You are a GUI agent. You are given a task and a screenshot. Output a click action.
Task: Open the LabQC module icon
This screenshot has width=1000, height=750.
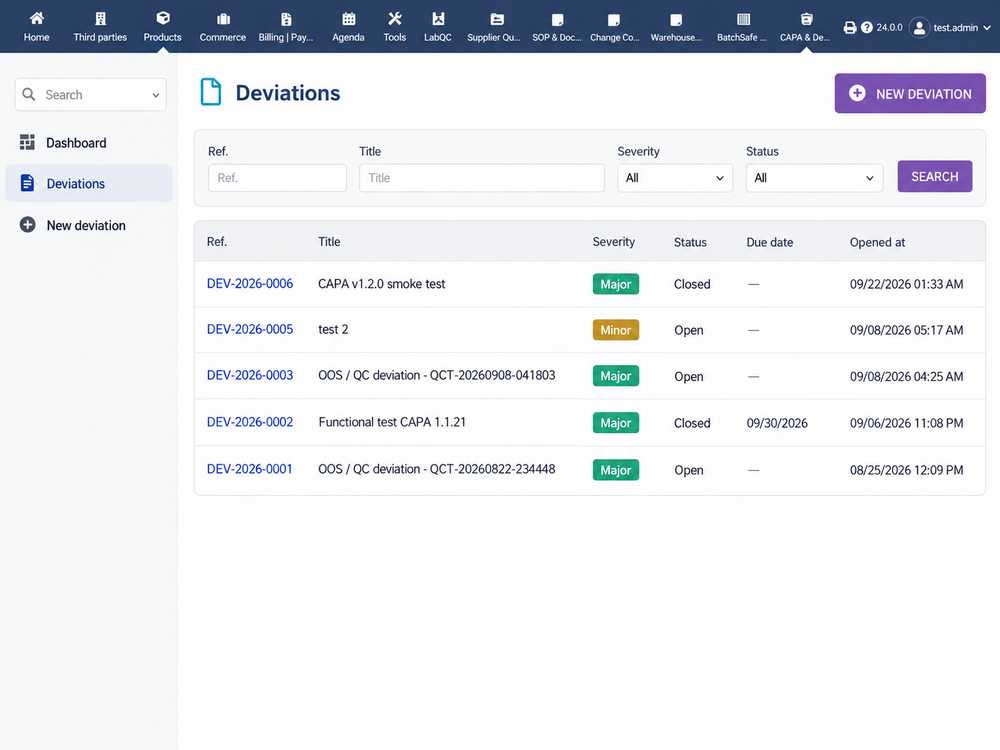[438, 18]
